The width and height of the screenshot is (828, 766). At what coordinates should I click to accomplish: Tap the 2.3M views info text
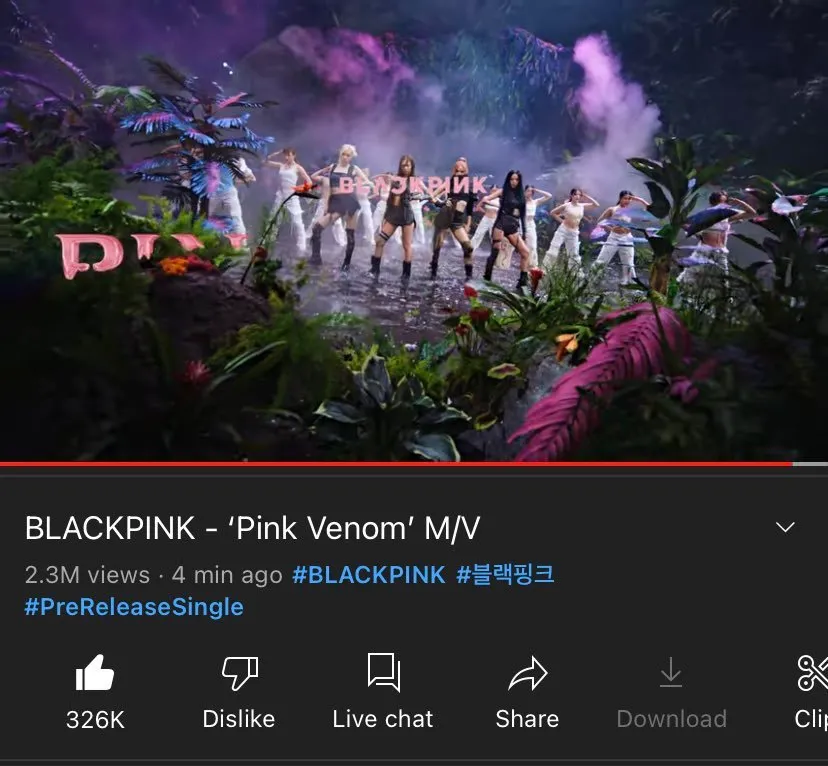(x=87, y=575)
